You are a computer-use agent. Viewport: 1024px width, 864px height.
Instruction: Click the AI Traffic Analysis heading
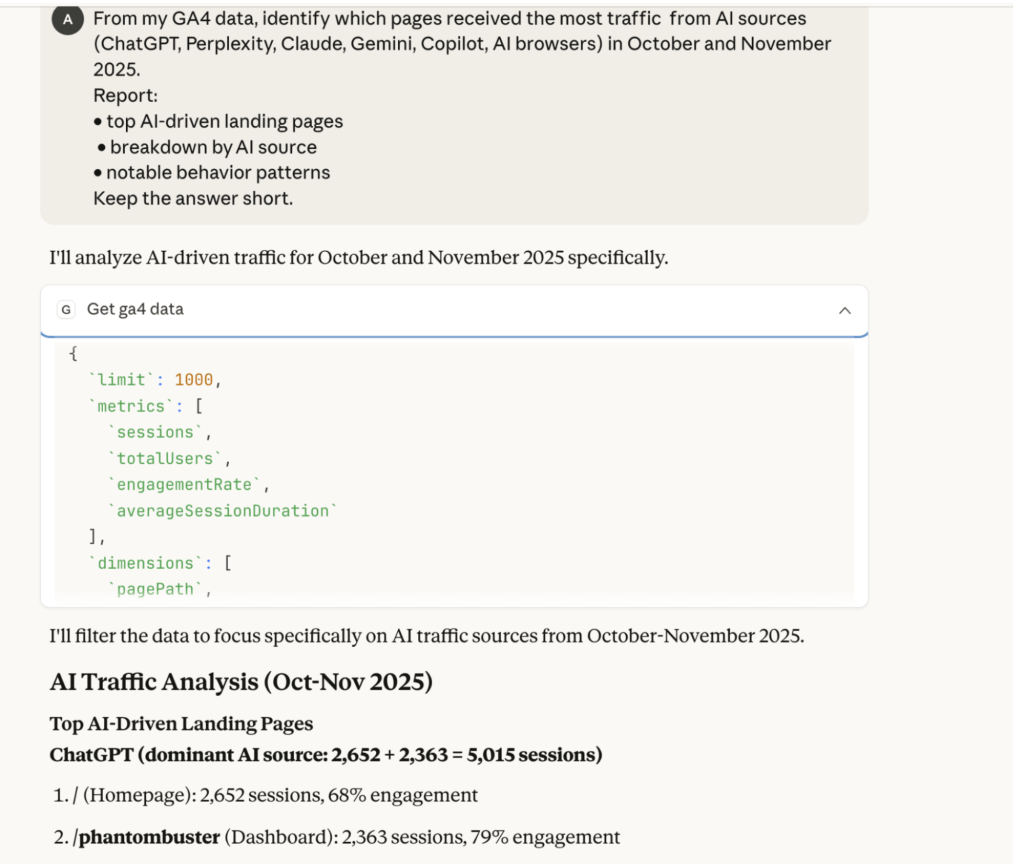[240, 681]
